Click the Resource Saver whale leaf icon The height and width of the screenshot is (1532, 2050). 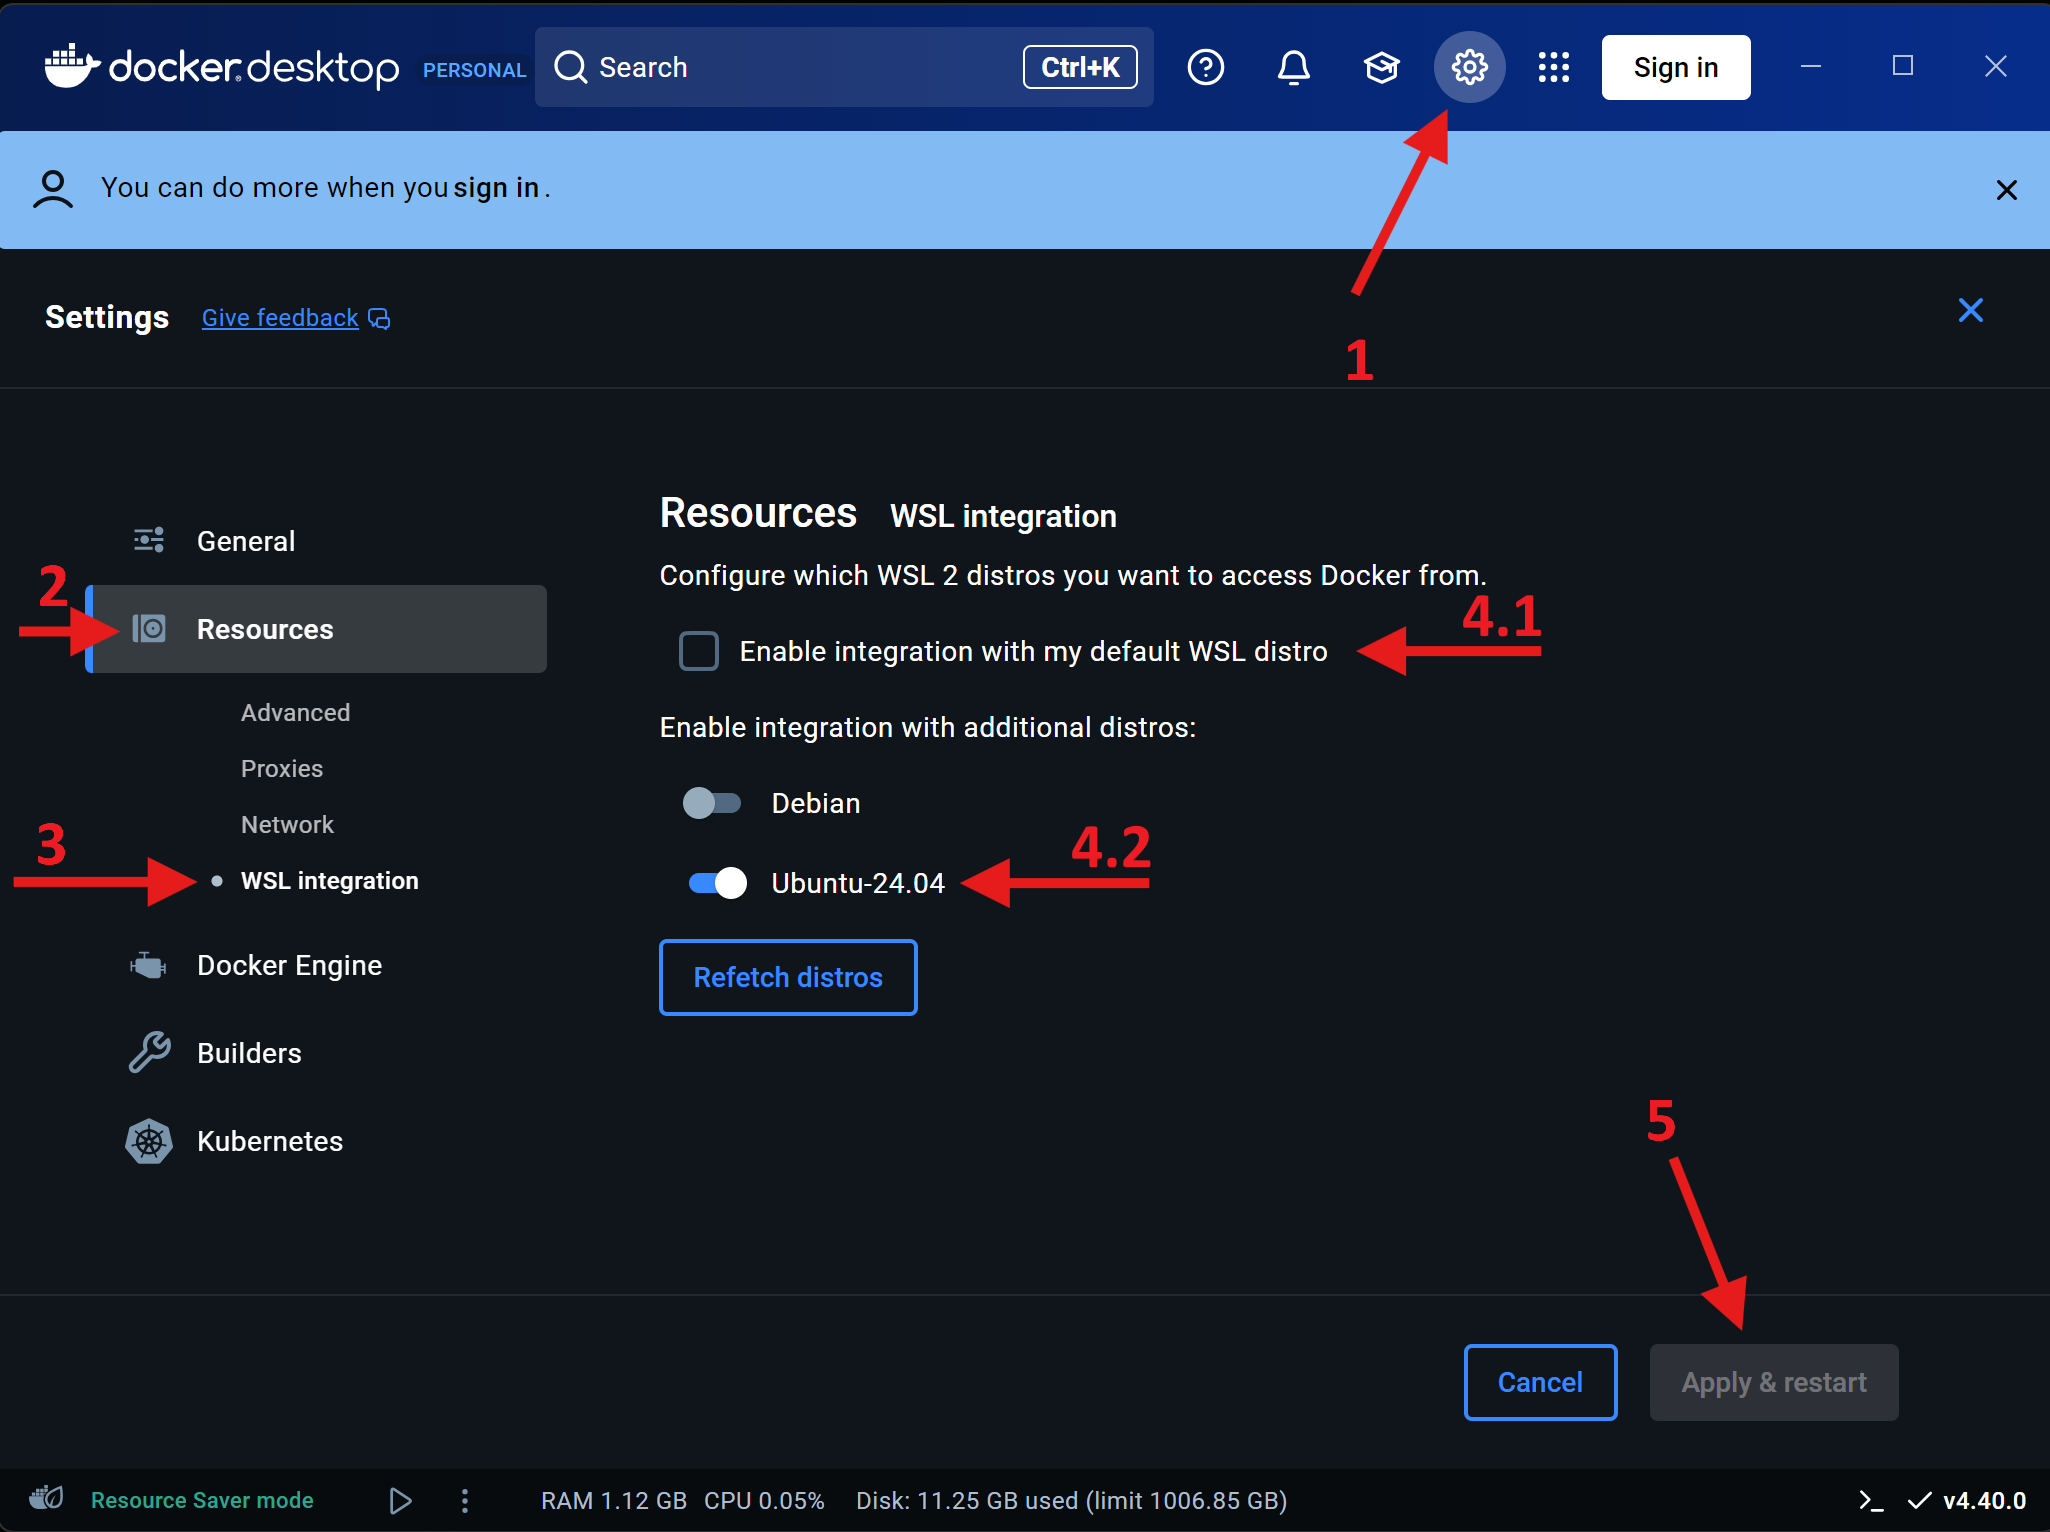coord(47,1499)
